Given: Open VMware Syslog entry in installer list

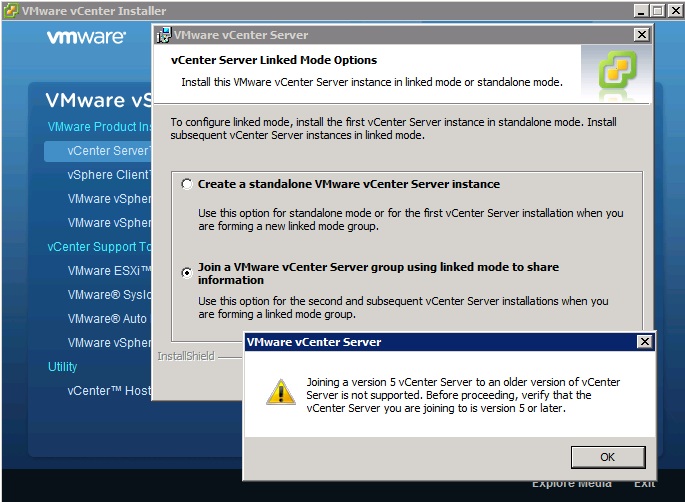Looking at the screenshot, I should [x=109, y=295].
